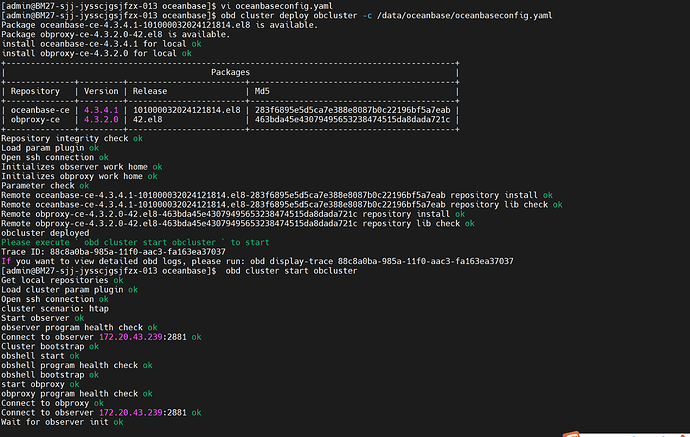
Task: Click 'Cluster bootstrap' line
Action: [50, 347]
